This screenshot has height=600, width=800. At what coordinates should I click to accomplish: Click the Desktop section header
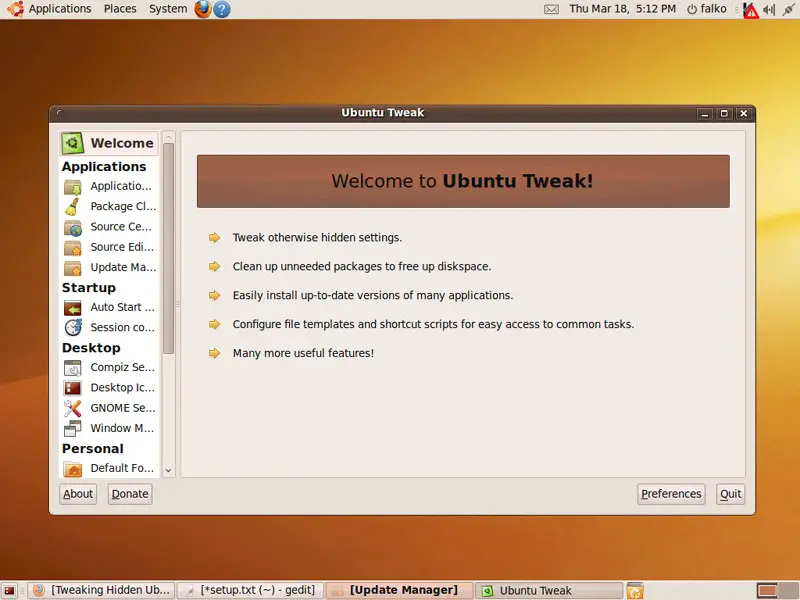[x=91, y=347]
